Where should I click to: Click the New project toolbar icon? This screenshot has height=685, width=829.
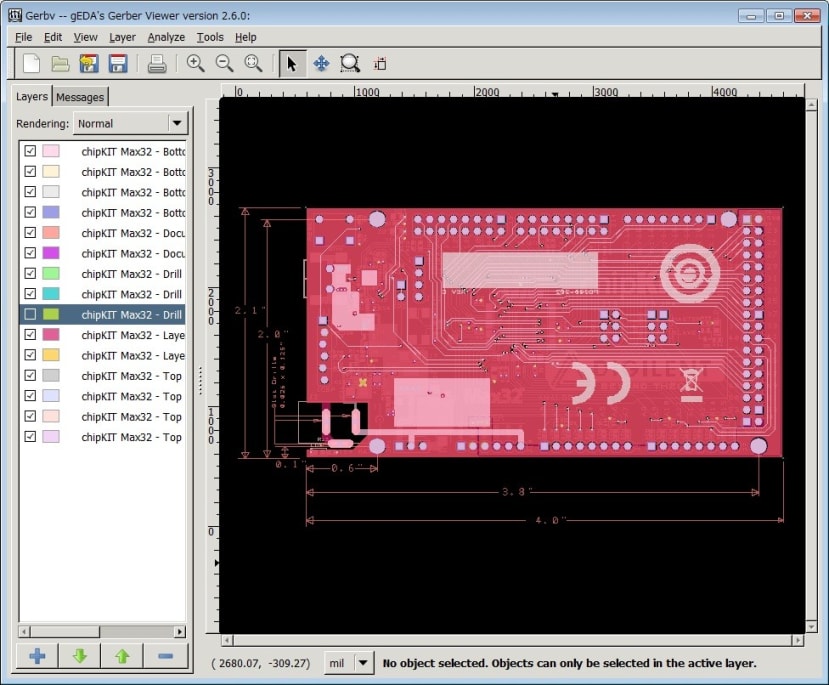point(31,64)
